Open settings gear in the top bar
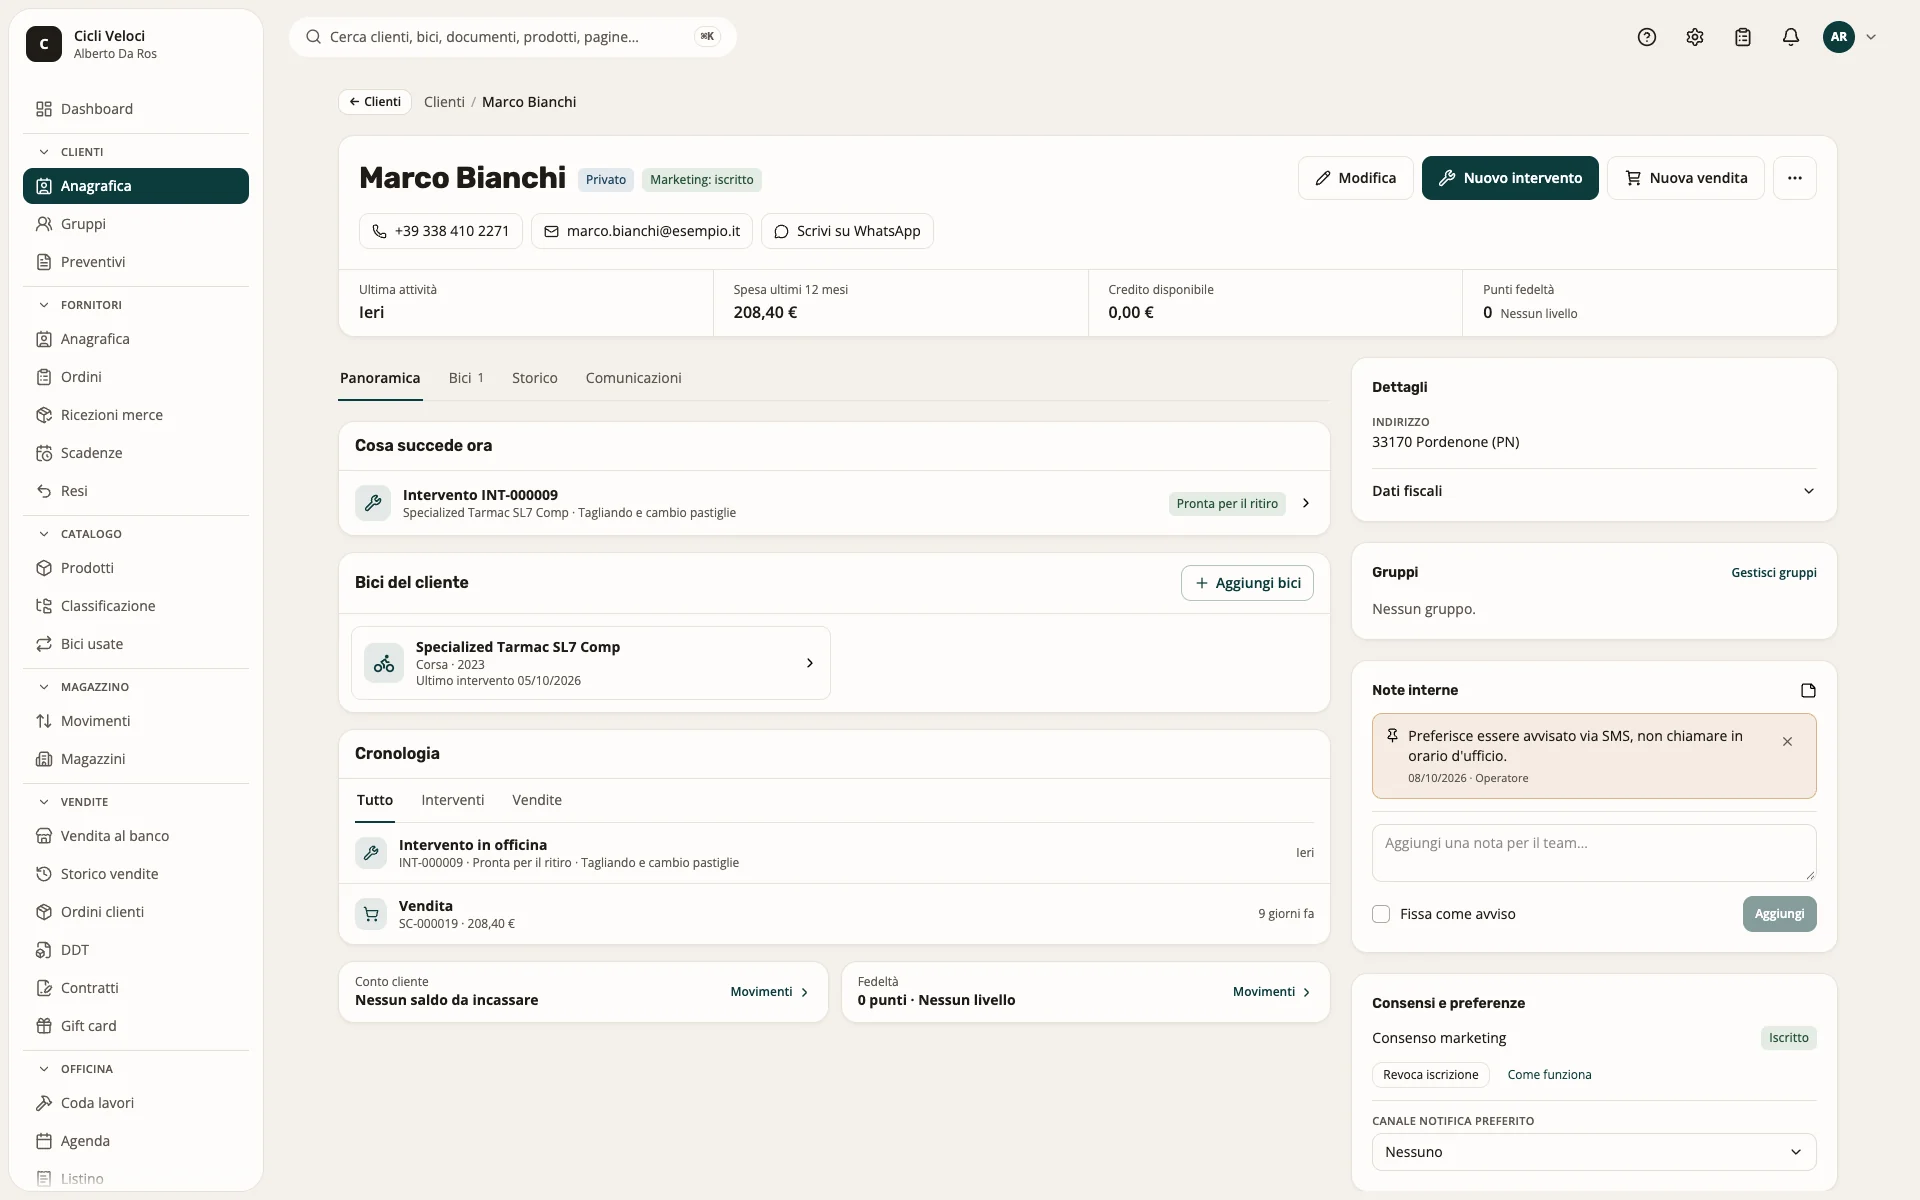Image resolution: width=1920 pixels, height=1200 pixels. [1695, 37]
